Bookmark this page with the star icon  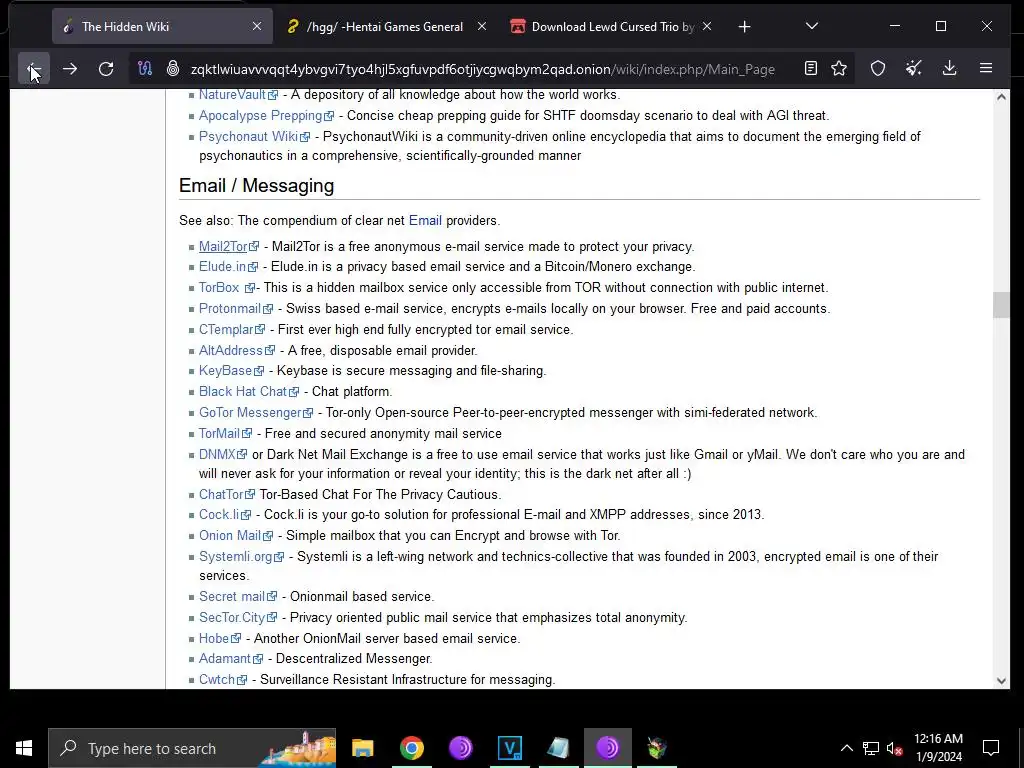(839, 69)
